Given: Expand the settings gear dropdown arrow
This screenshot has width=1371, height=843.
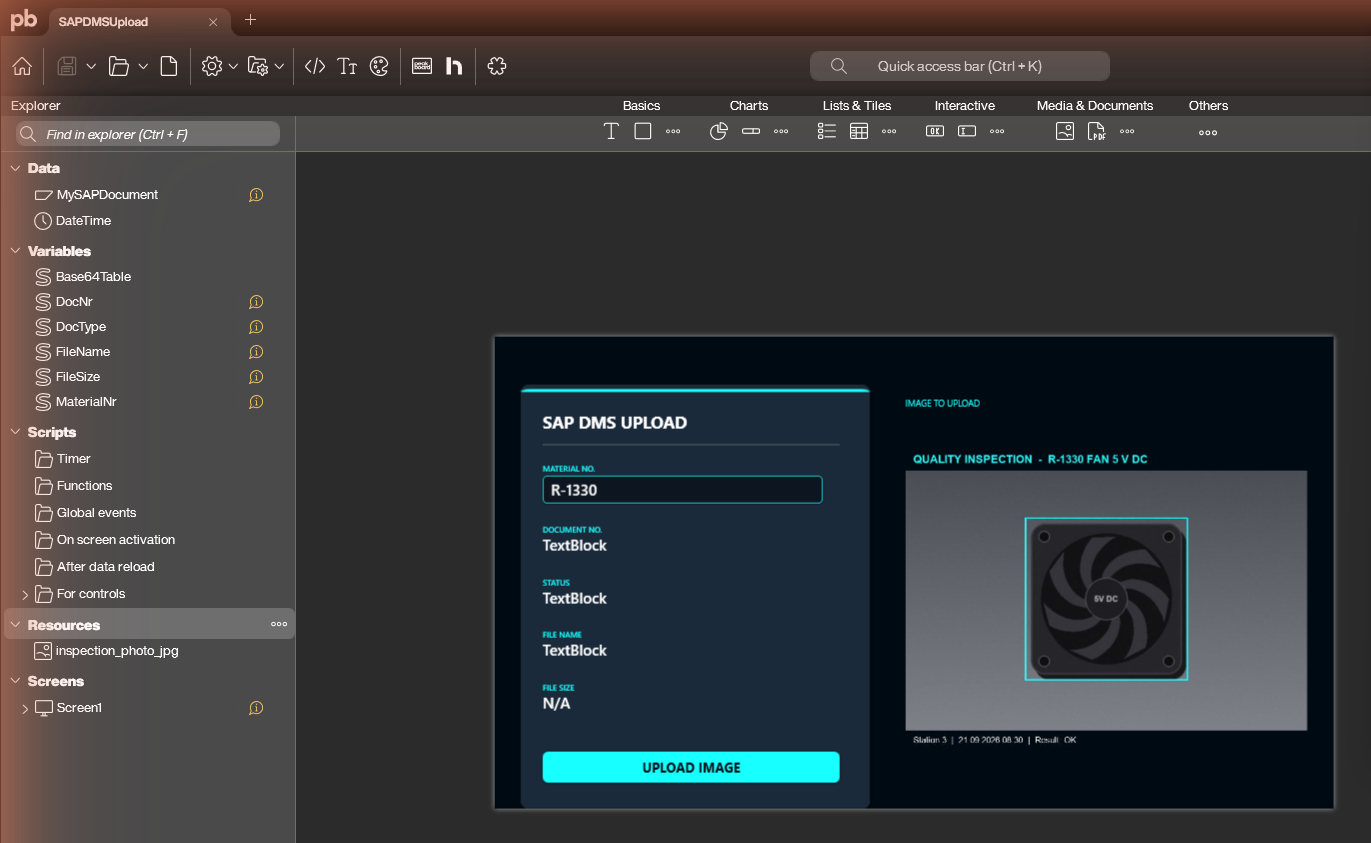Looking at the screenshot, I should point(233,67).
